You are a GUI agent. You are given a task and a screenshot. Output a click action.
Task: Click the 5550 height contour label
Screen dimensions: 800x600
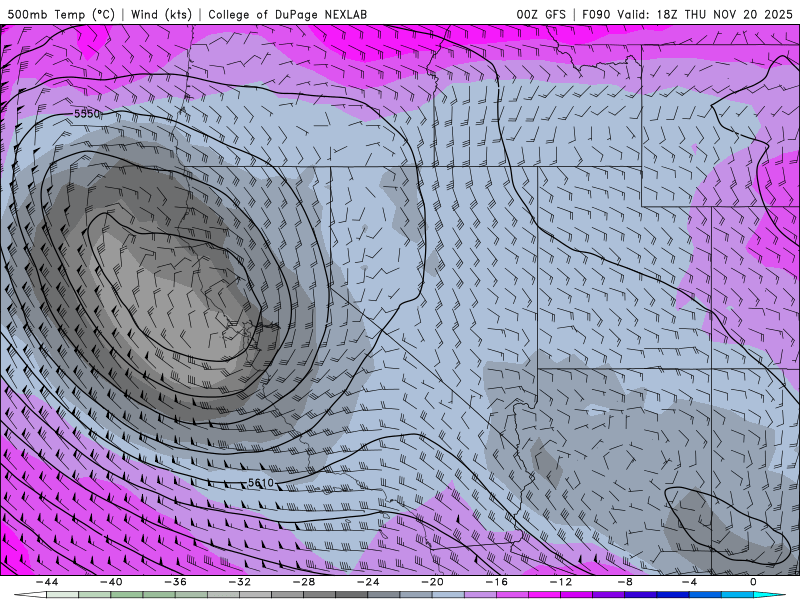point(87,114)
